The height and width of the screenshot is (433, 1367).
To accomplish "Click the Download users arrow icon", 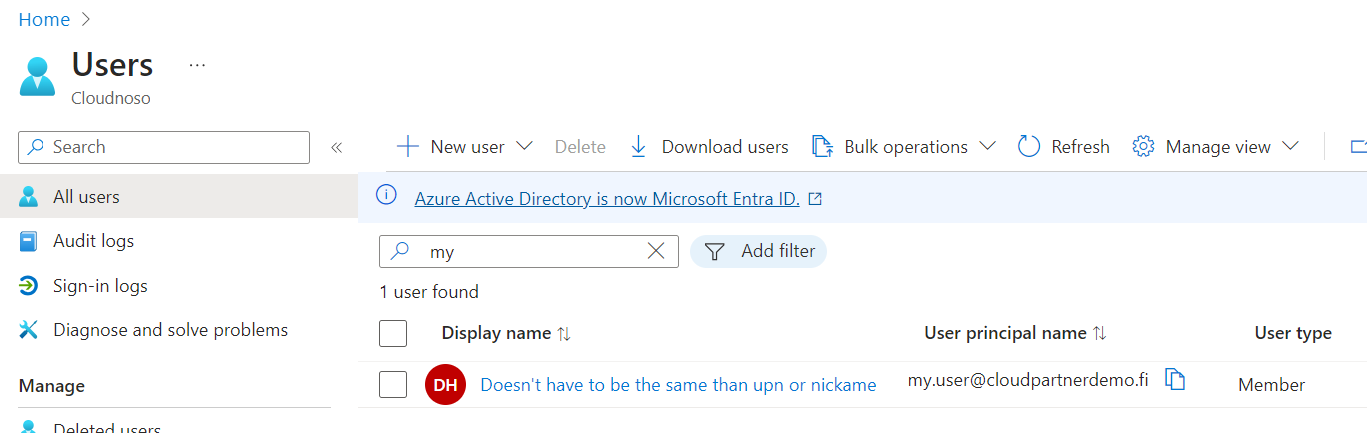I will click(x=638, y=147).
